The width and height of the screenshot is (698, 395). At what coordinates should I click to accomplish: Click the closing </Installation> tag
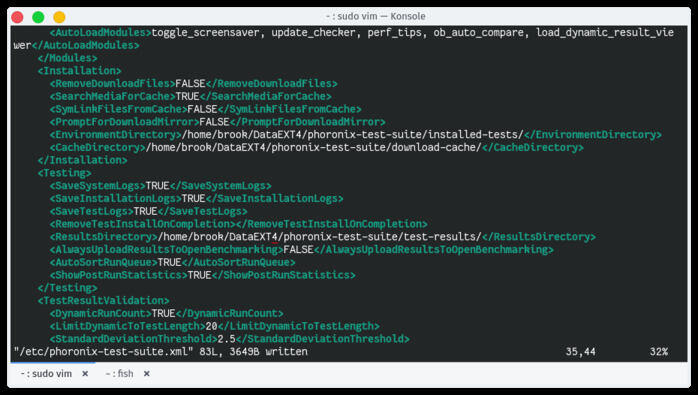pyautogui.click(x=82, y=160)
